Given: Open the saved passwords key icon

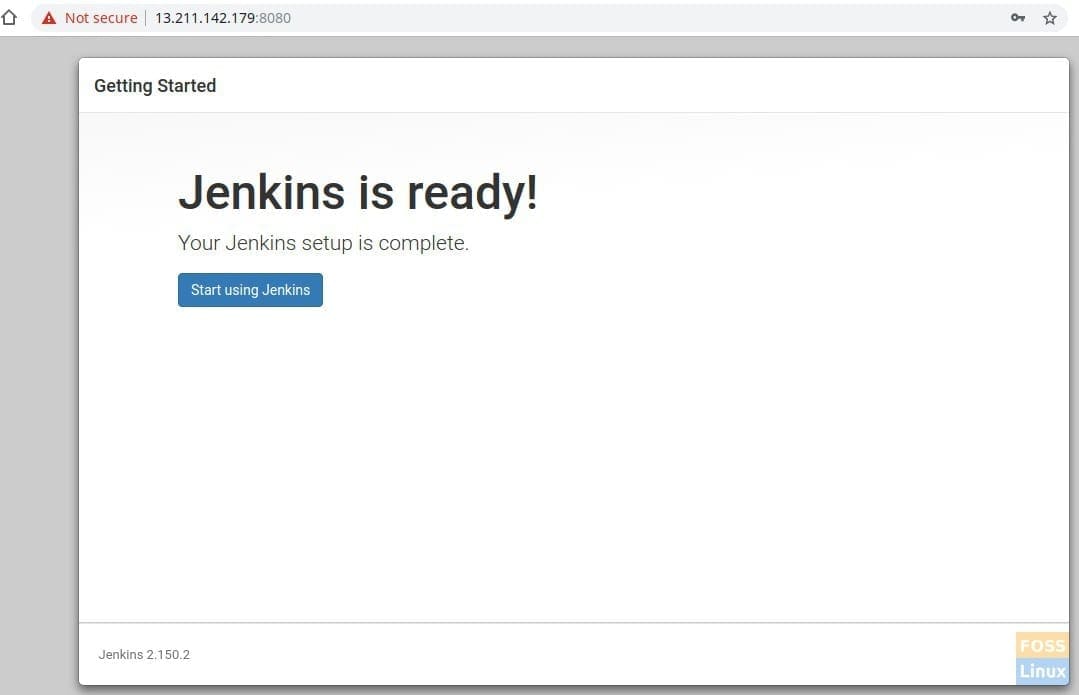Looking at the screenshot, I should (1018, 18).
